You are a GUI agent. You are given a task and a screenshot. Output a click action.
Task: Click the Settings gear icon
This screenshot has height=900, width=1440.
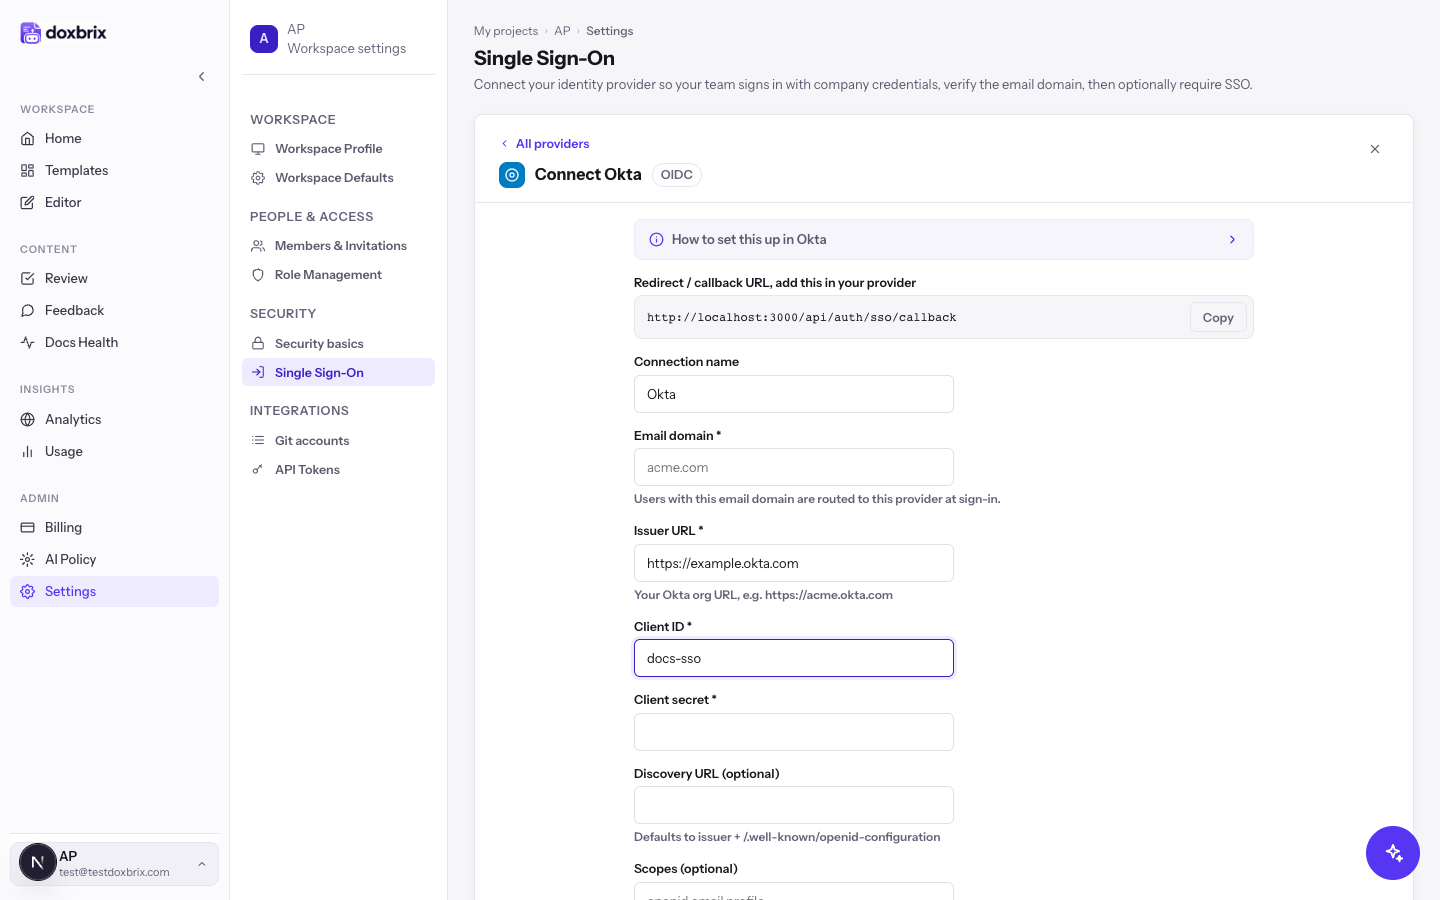click(28, 591)
